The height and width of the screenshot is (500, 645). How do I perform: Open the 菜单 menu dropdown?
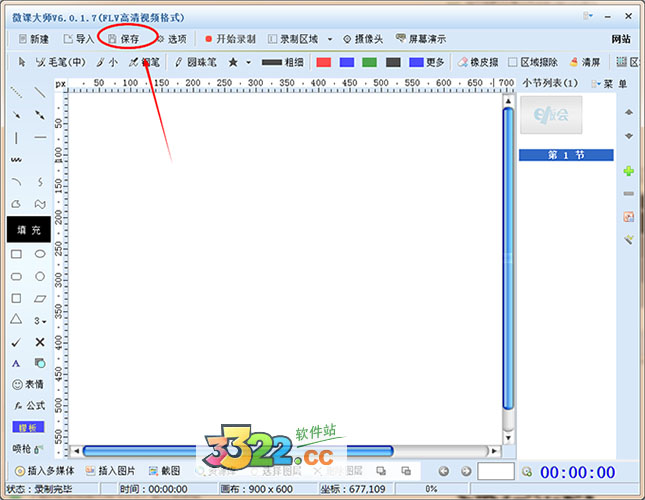coord(610,84)
